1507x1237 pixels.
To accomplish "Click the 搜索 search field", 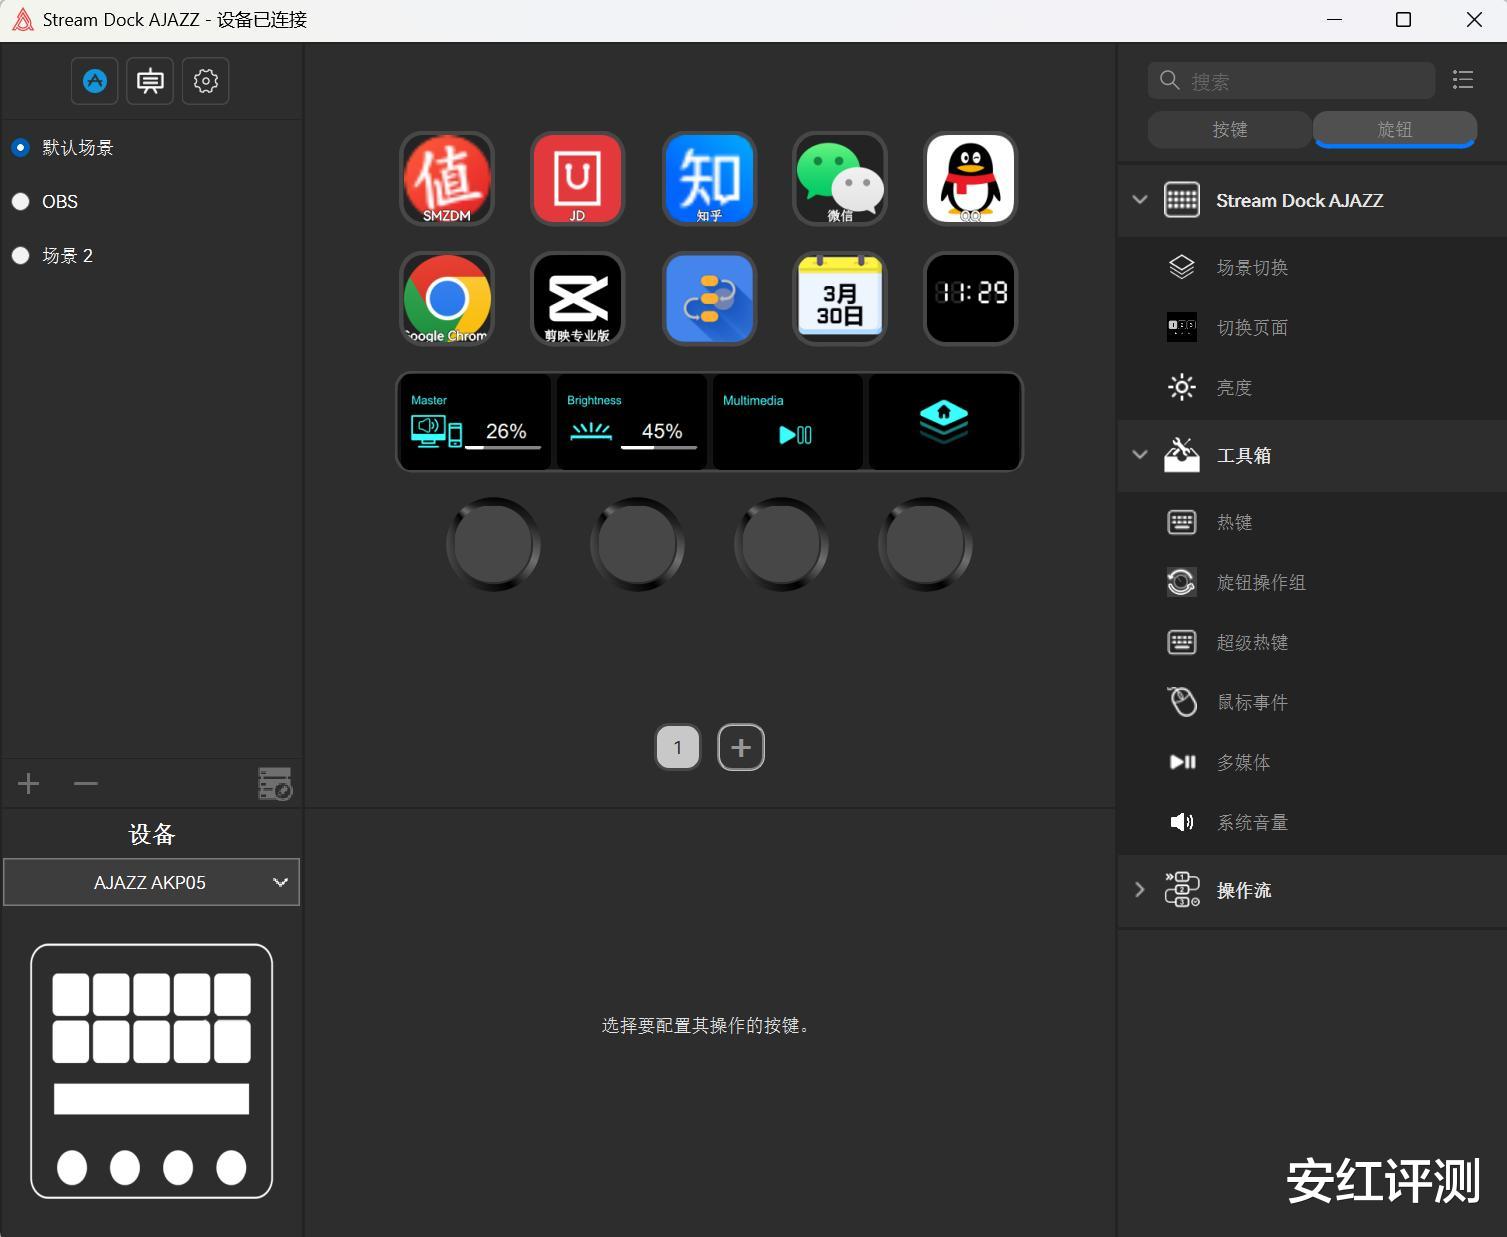I will (1291, 81).
